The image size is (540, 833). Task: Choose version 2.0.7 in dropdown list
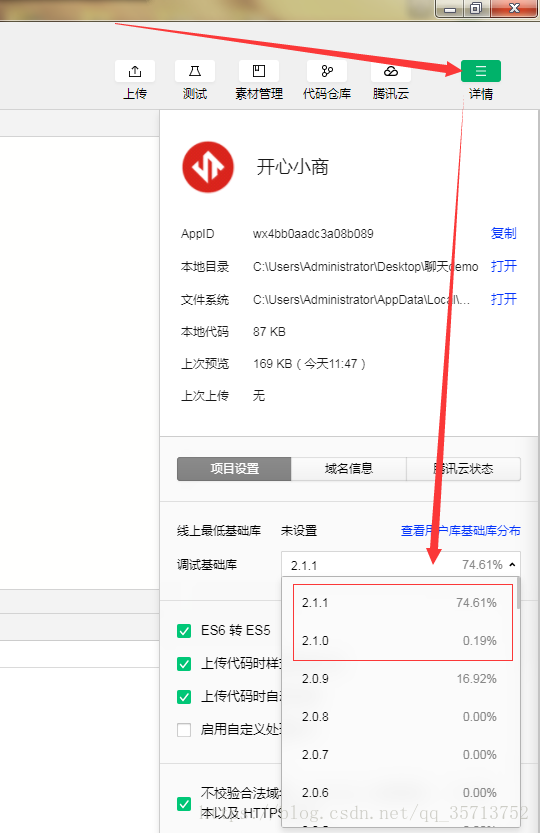[x=400, y=755]
